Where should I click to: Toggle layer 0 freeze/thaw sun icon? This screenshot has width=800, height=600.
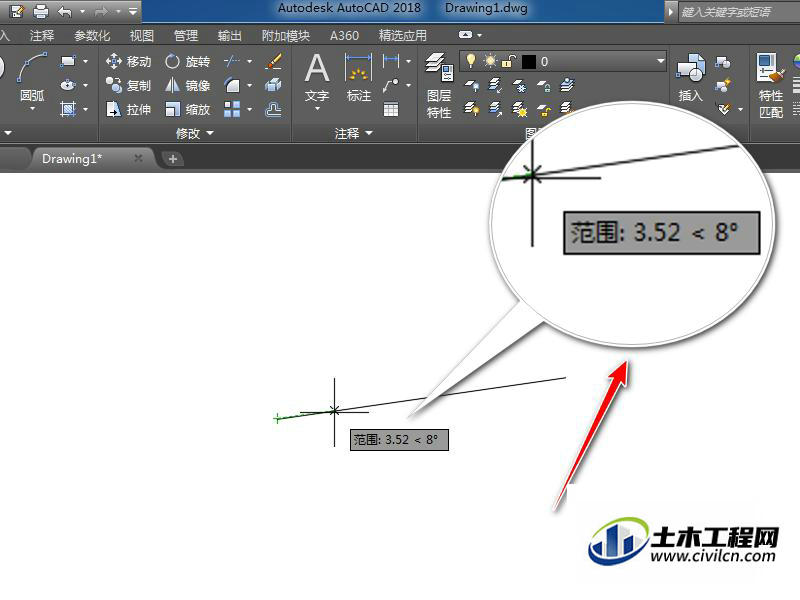(490, 61)
